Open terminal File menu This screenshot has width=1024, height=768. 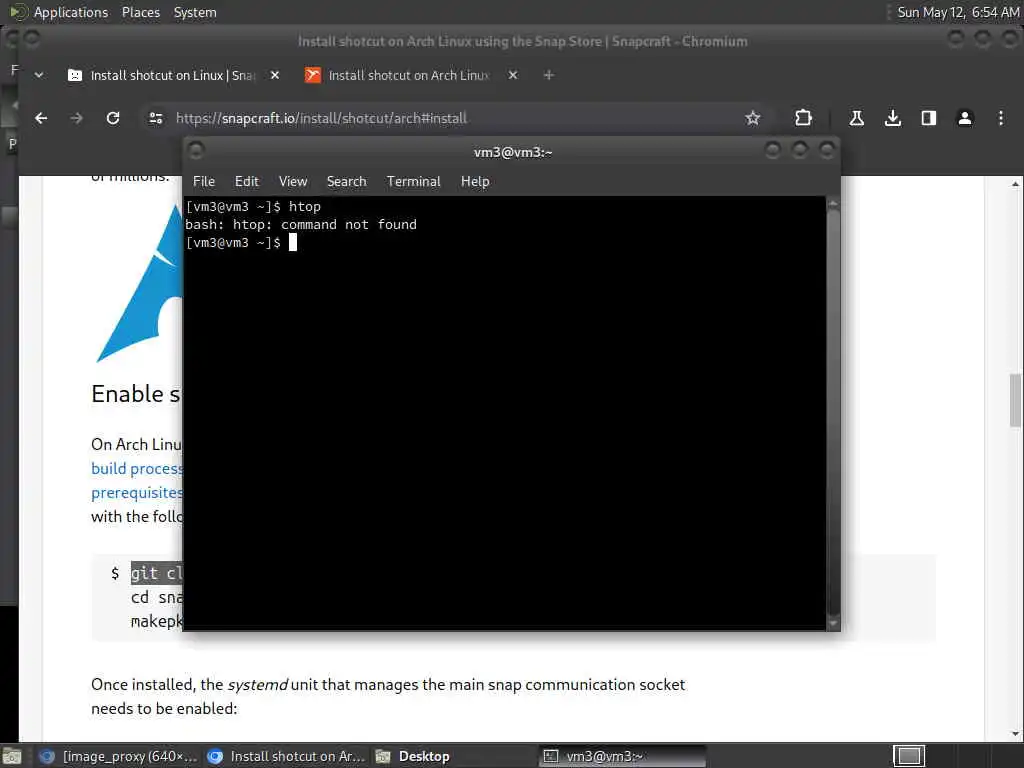tap(204, 182)
